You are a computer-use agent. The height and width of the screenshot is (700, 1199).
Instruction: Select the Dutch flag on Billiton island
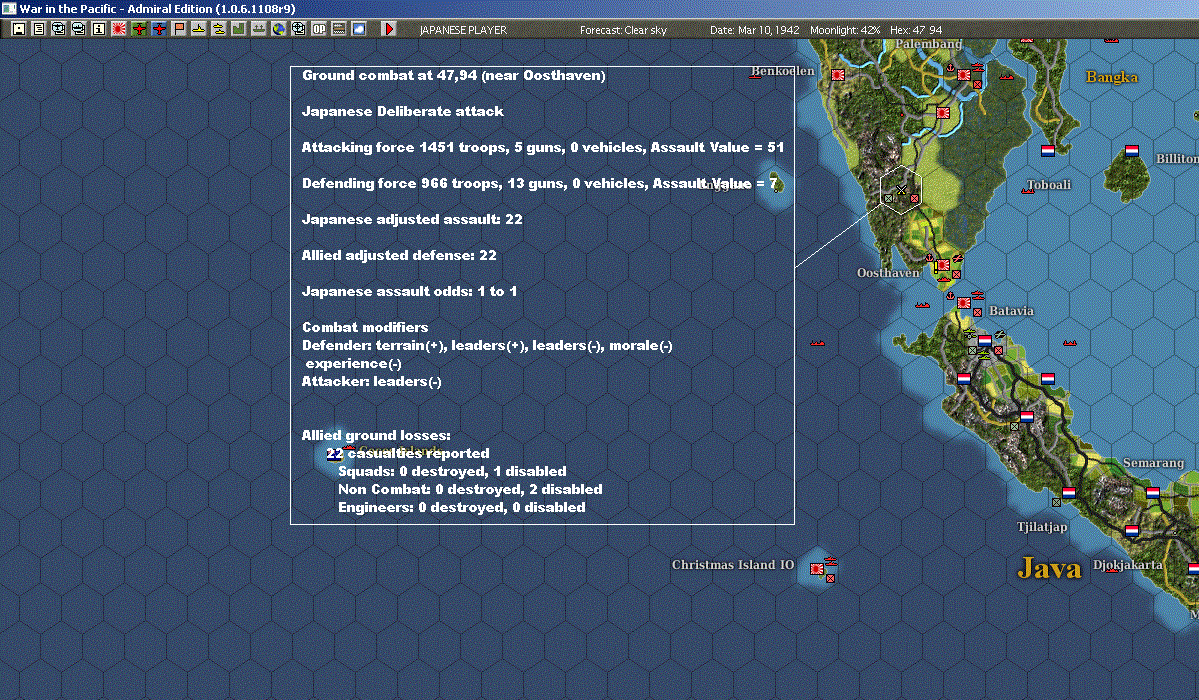(1132, 151)
